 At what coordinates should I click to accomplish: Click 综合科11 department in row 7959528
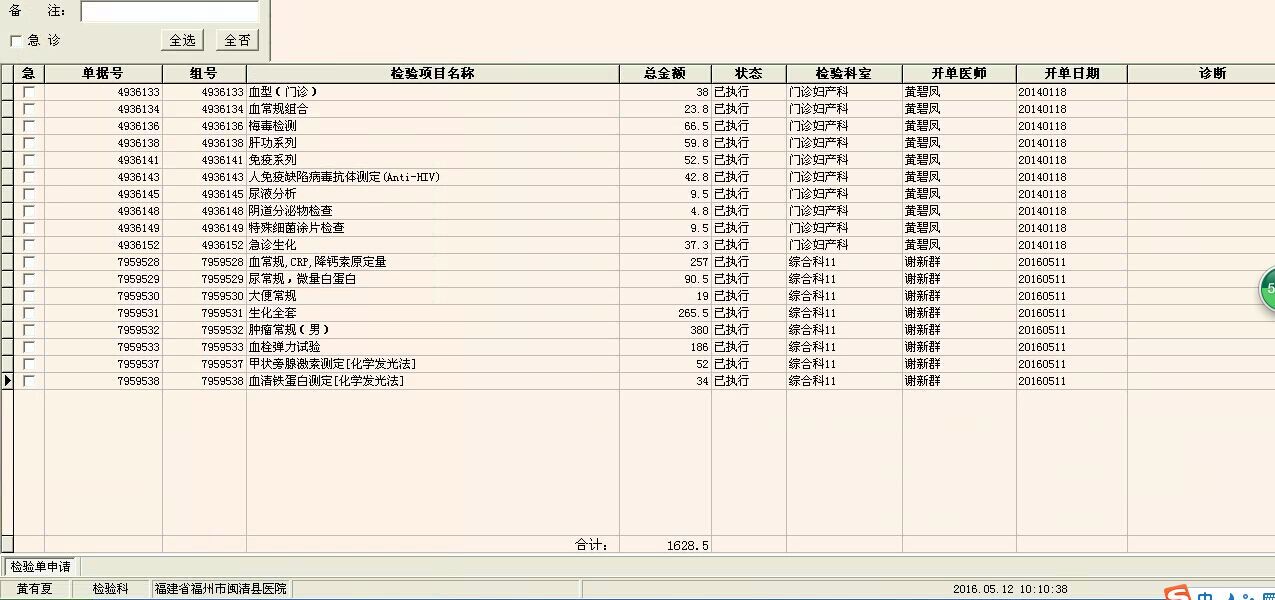pos(844,262)
